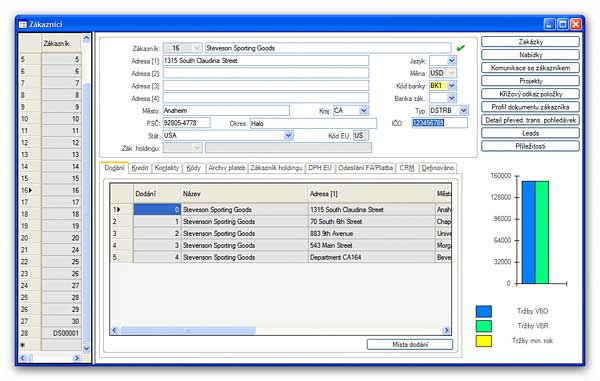The width and height of the screenshot is (600, 381).
Task: Switch to the Kódy tab
Action: click(x=194, y=168)
